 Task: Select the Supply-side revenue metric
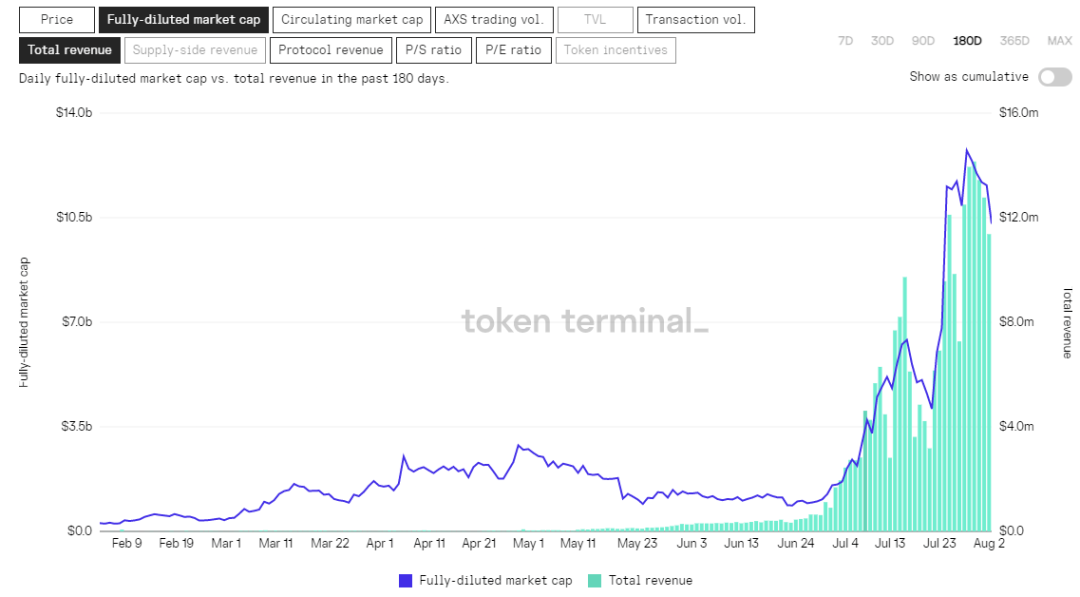coord(195,50)
